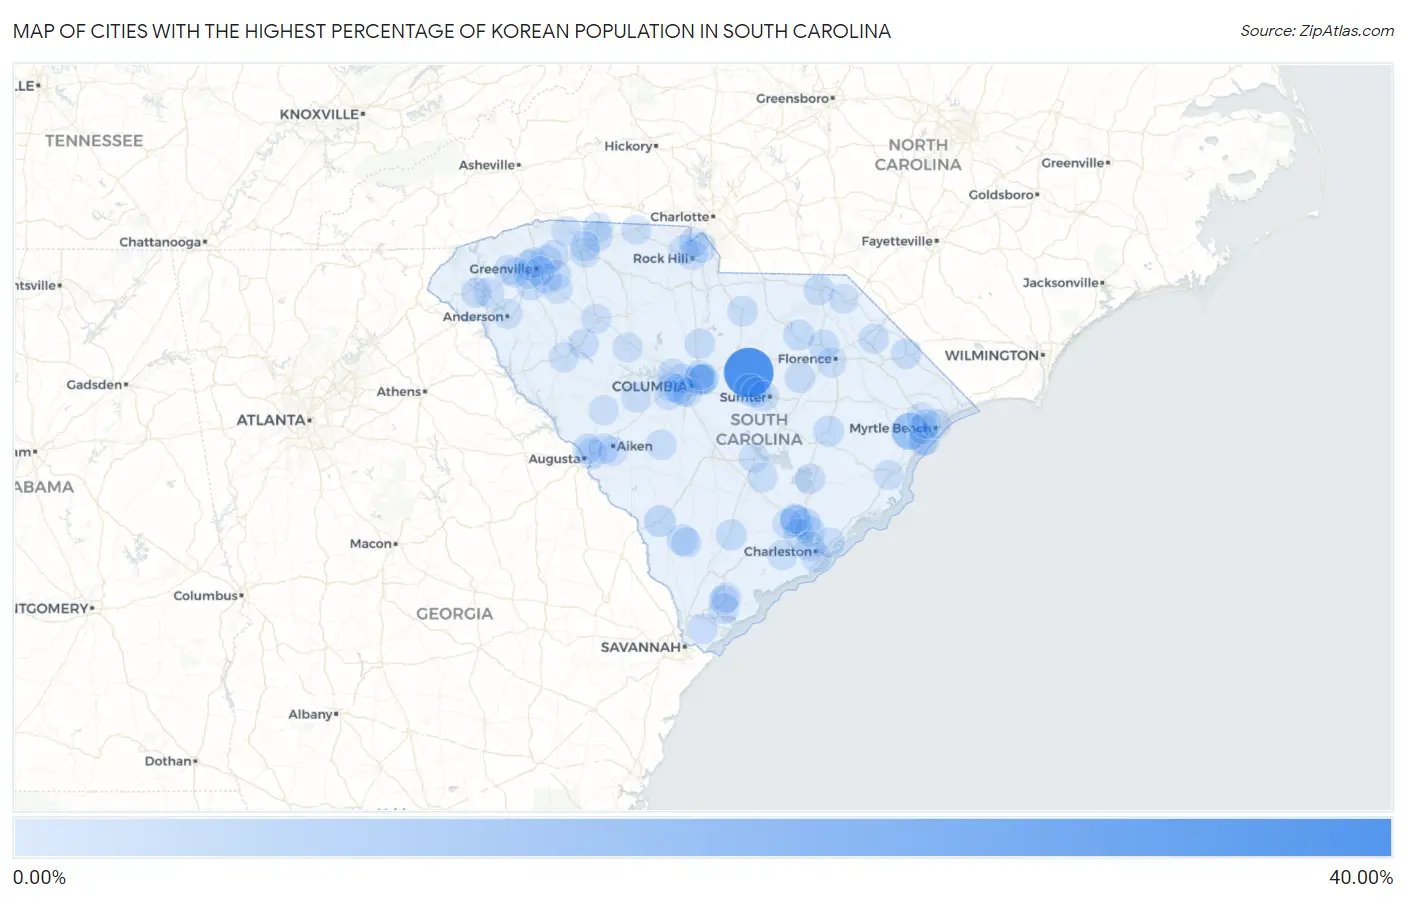This screenshot has height=899, width=1406.
Task: Click the Source: ZipAtlas.com attribution
Action: pos(1317,31)
